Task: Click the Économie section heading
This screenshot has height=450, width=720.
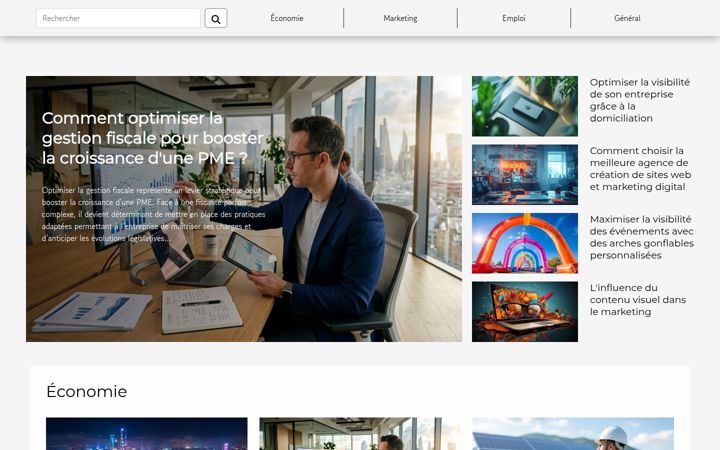Action: pos(87,391)
